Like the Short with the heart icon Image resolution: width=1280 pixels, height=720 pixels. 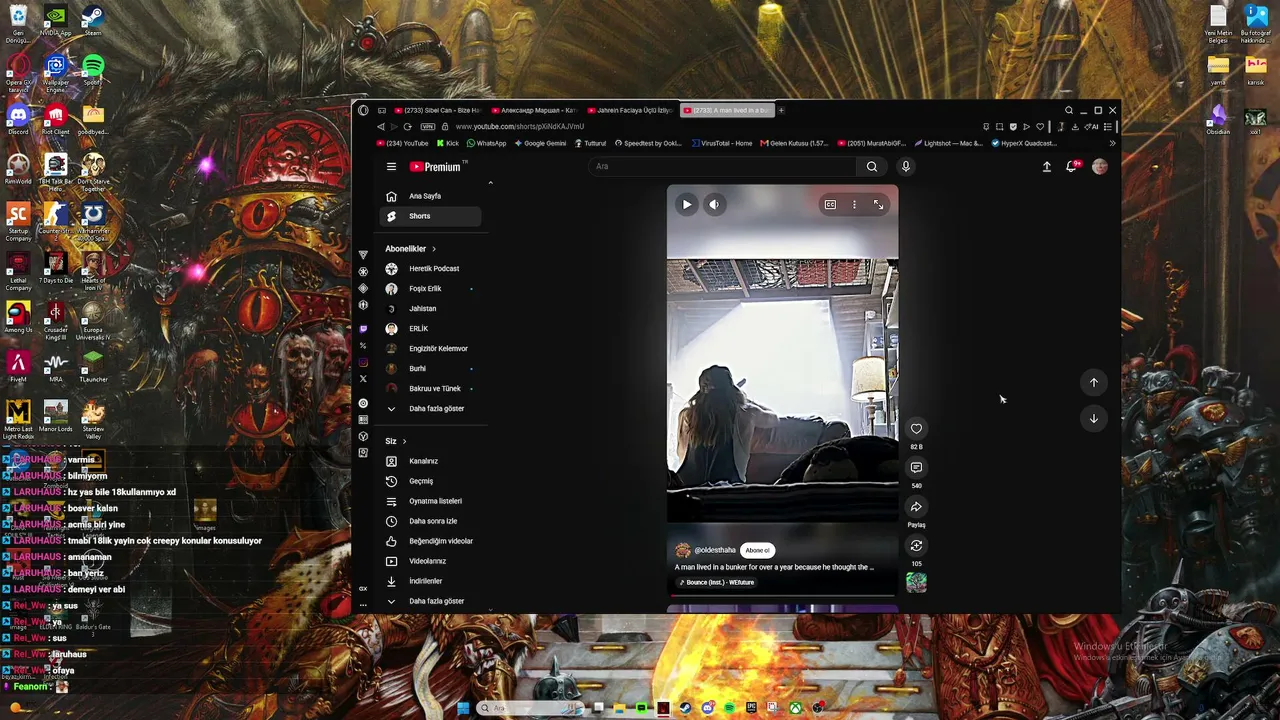coord(916,429)
